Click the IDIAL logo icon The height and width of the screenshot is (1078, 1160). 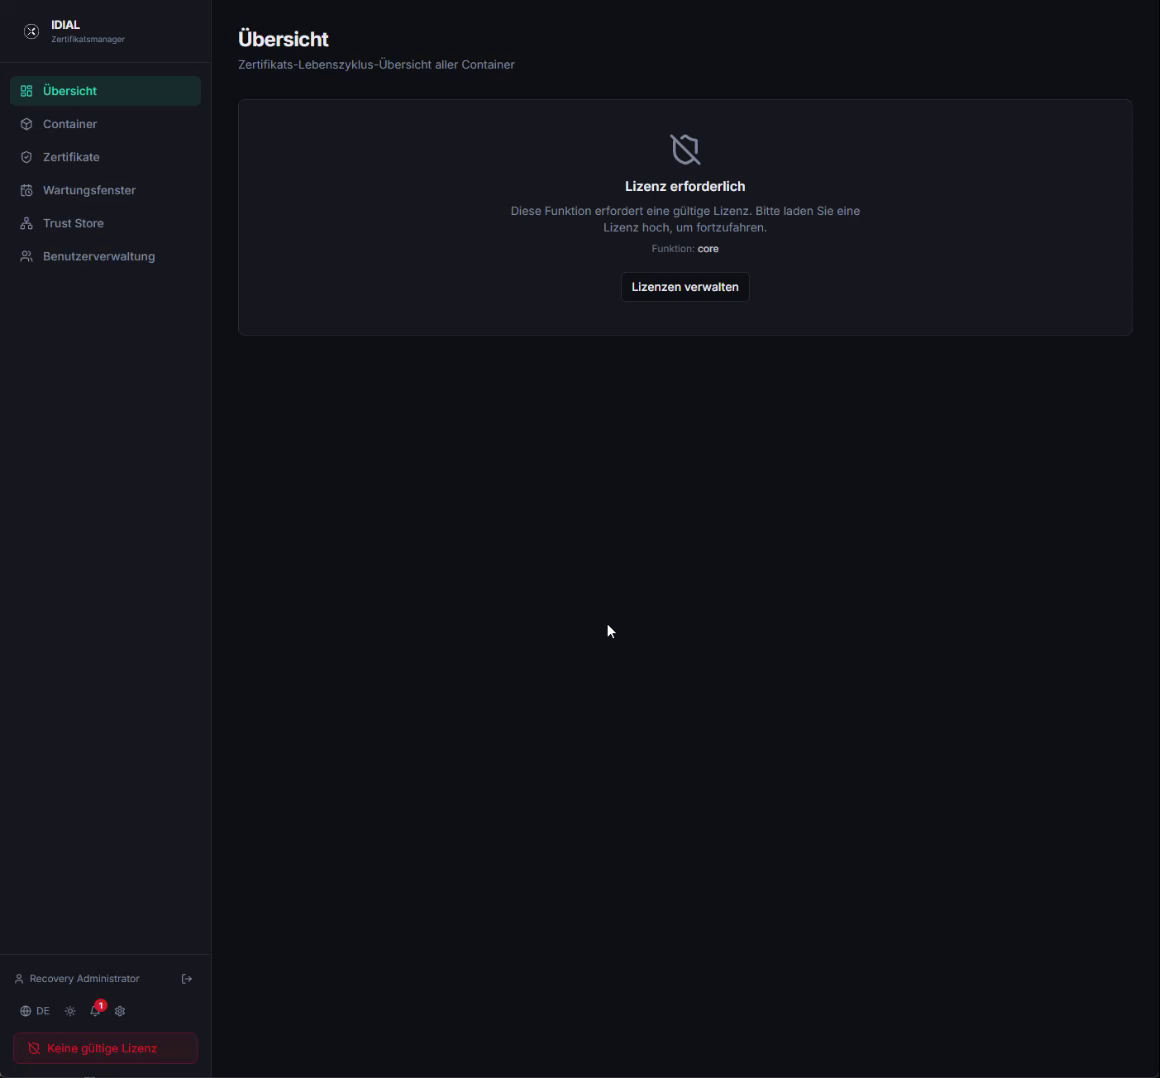pos(31,31)
